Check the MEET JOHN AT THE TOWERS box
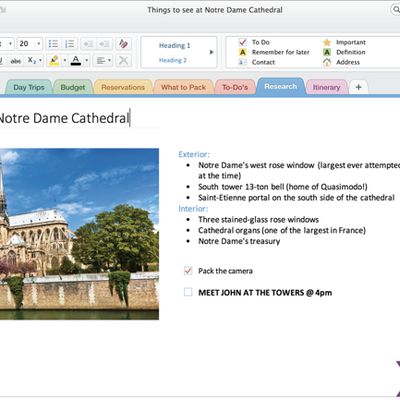This screenshot has width=400, height=400. tap(188, 292)
